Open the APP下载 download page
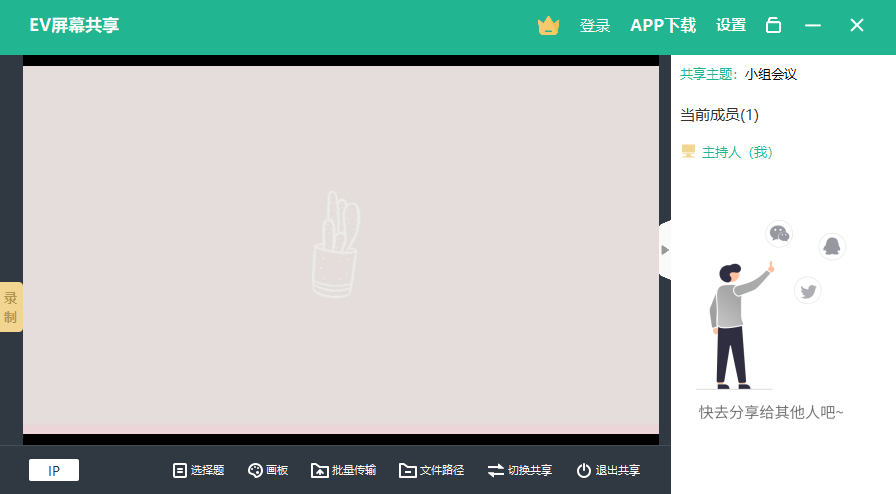Image resolution: width=896 pixels, height=494 pixels. tap(663, 26)
